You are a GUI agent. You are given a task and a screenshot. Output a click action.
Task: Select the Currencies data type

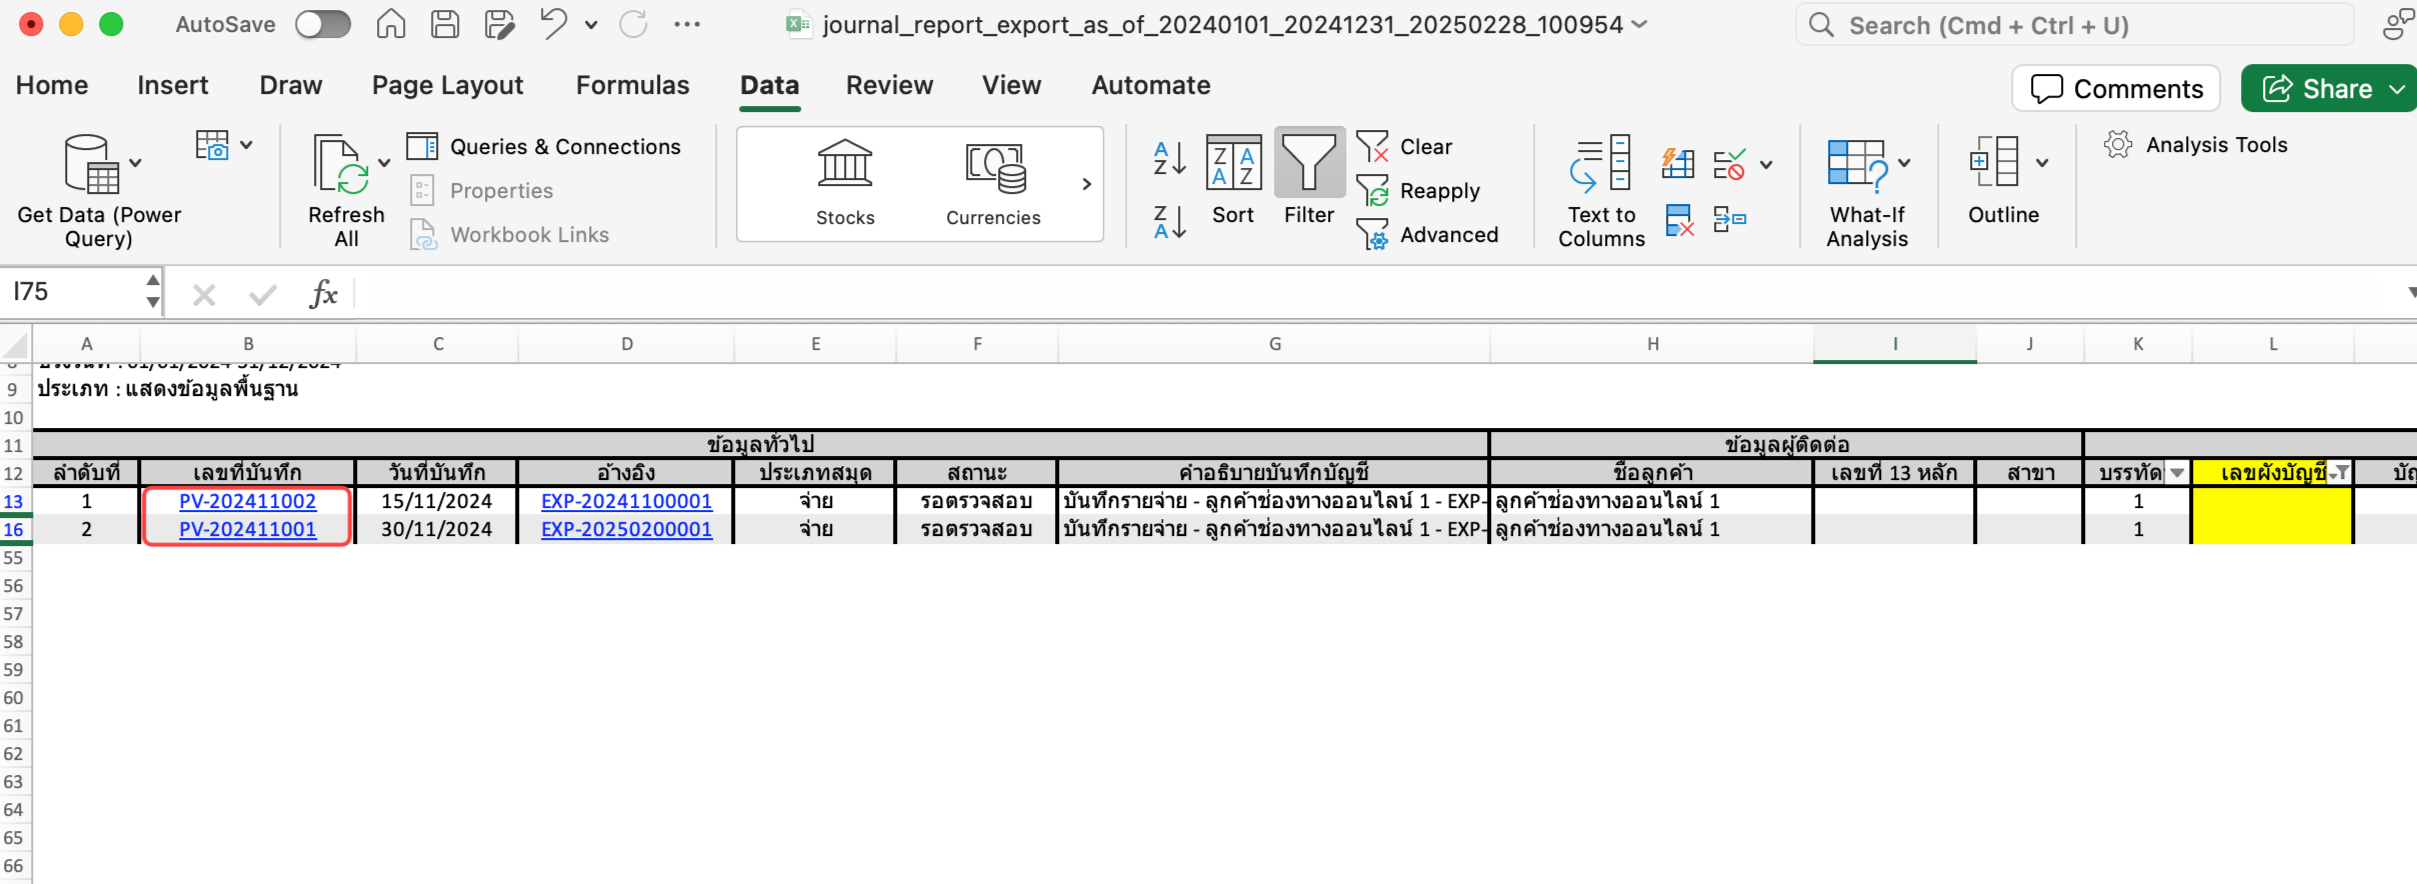point(993,184)
